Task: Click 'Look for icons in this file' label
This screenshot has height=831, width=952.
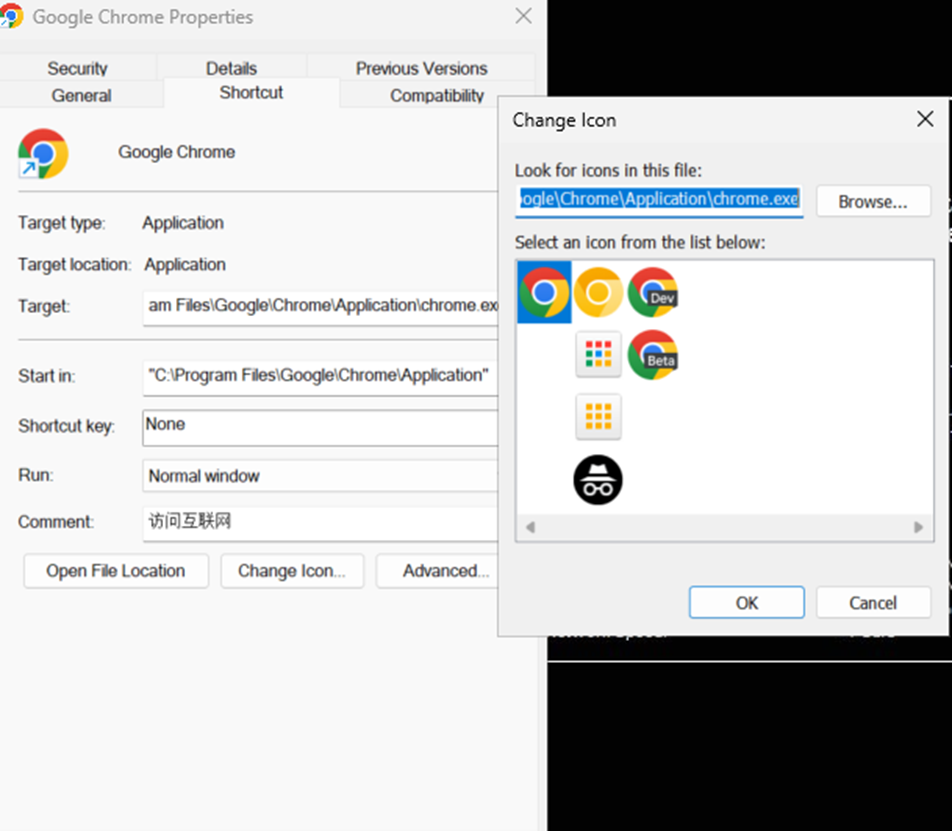Action: 608,171
